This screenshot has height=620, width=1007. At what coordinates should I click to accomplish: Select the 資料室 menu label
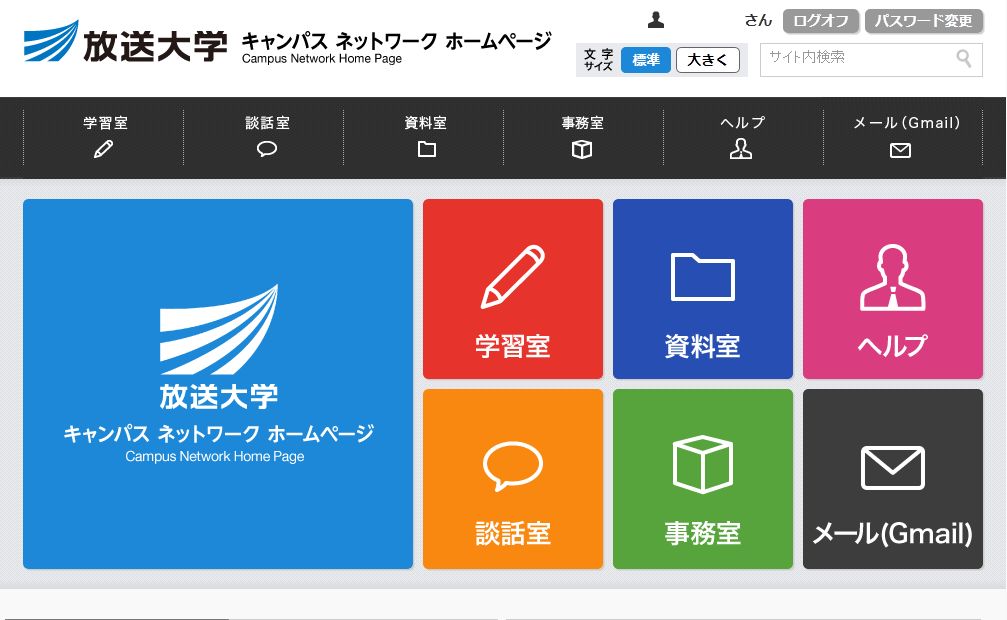[x=426, y=123]
